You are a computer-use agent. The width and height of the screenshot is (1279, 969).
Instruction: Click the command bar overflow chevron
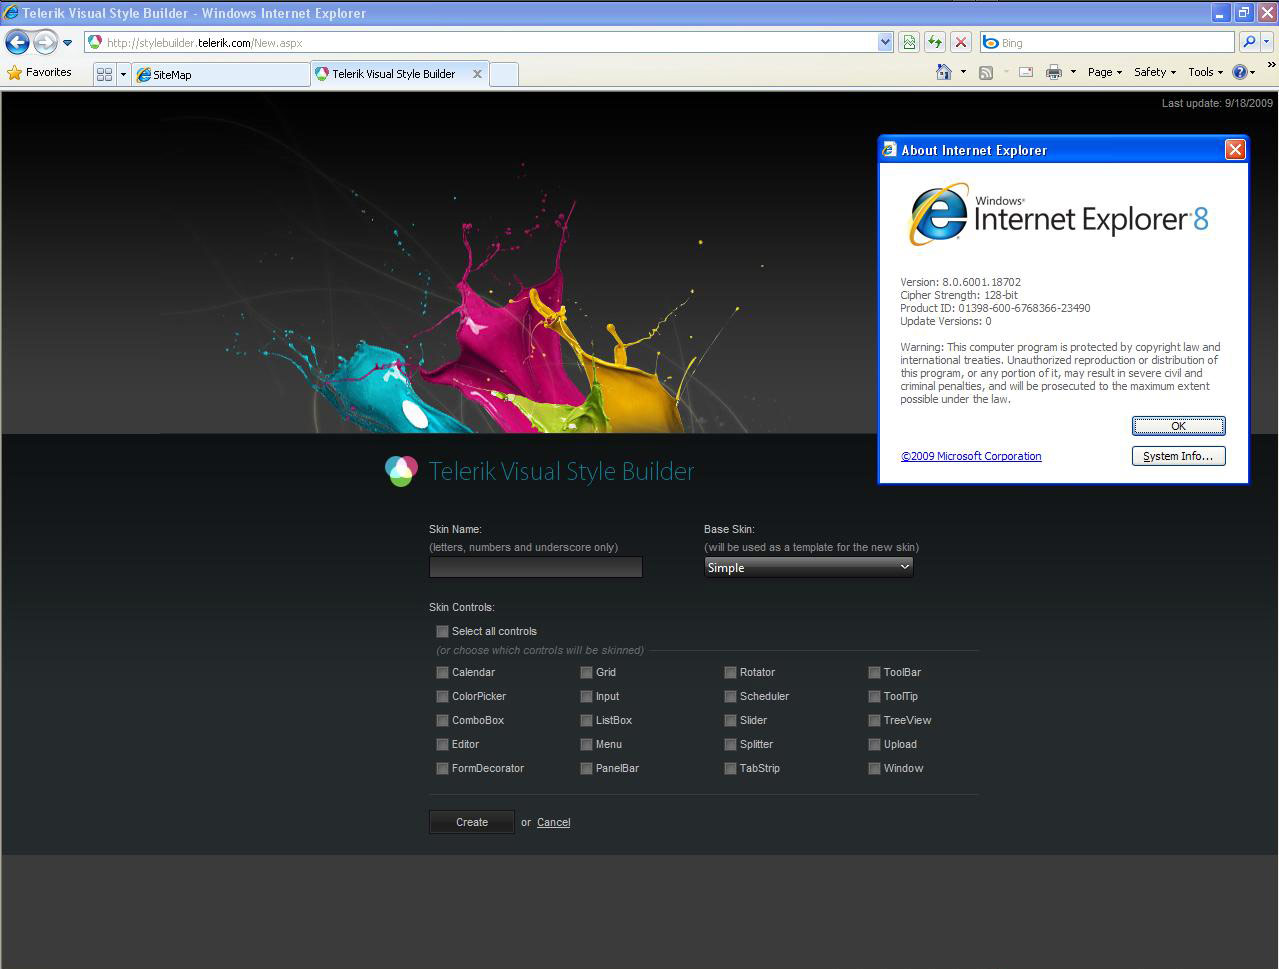point(1271,66)
